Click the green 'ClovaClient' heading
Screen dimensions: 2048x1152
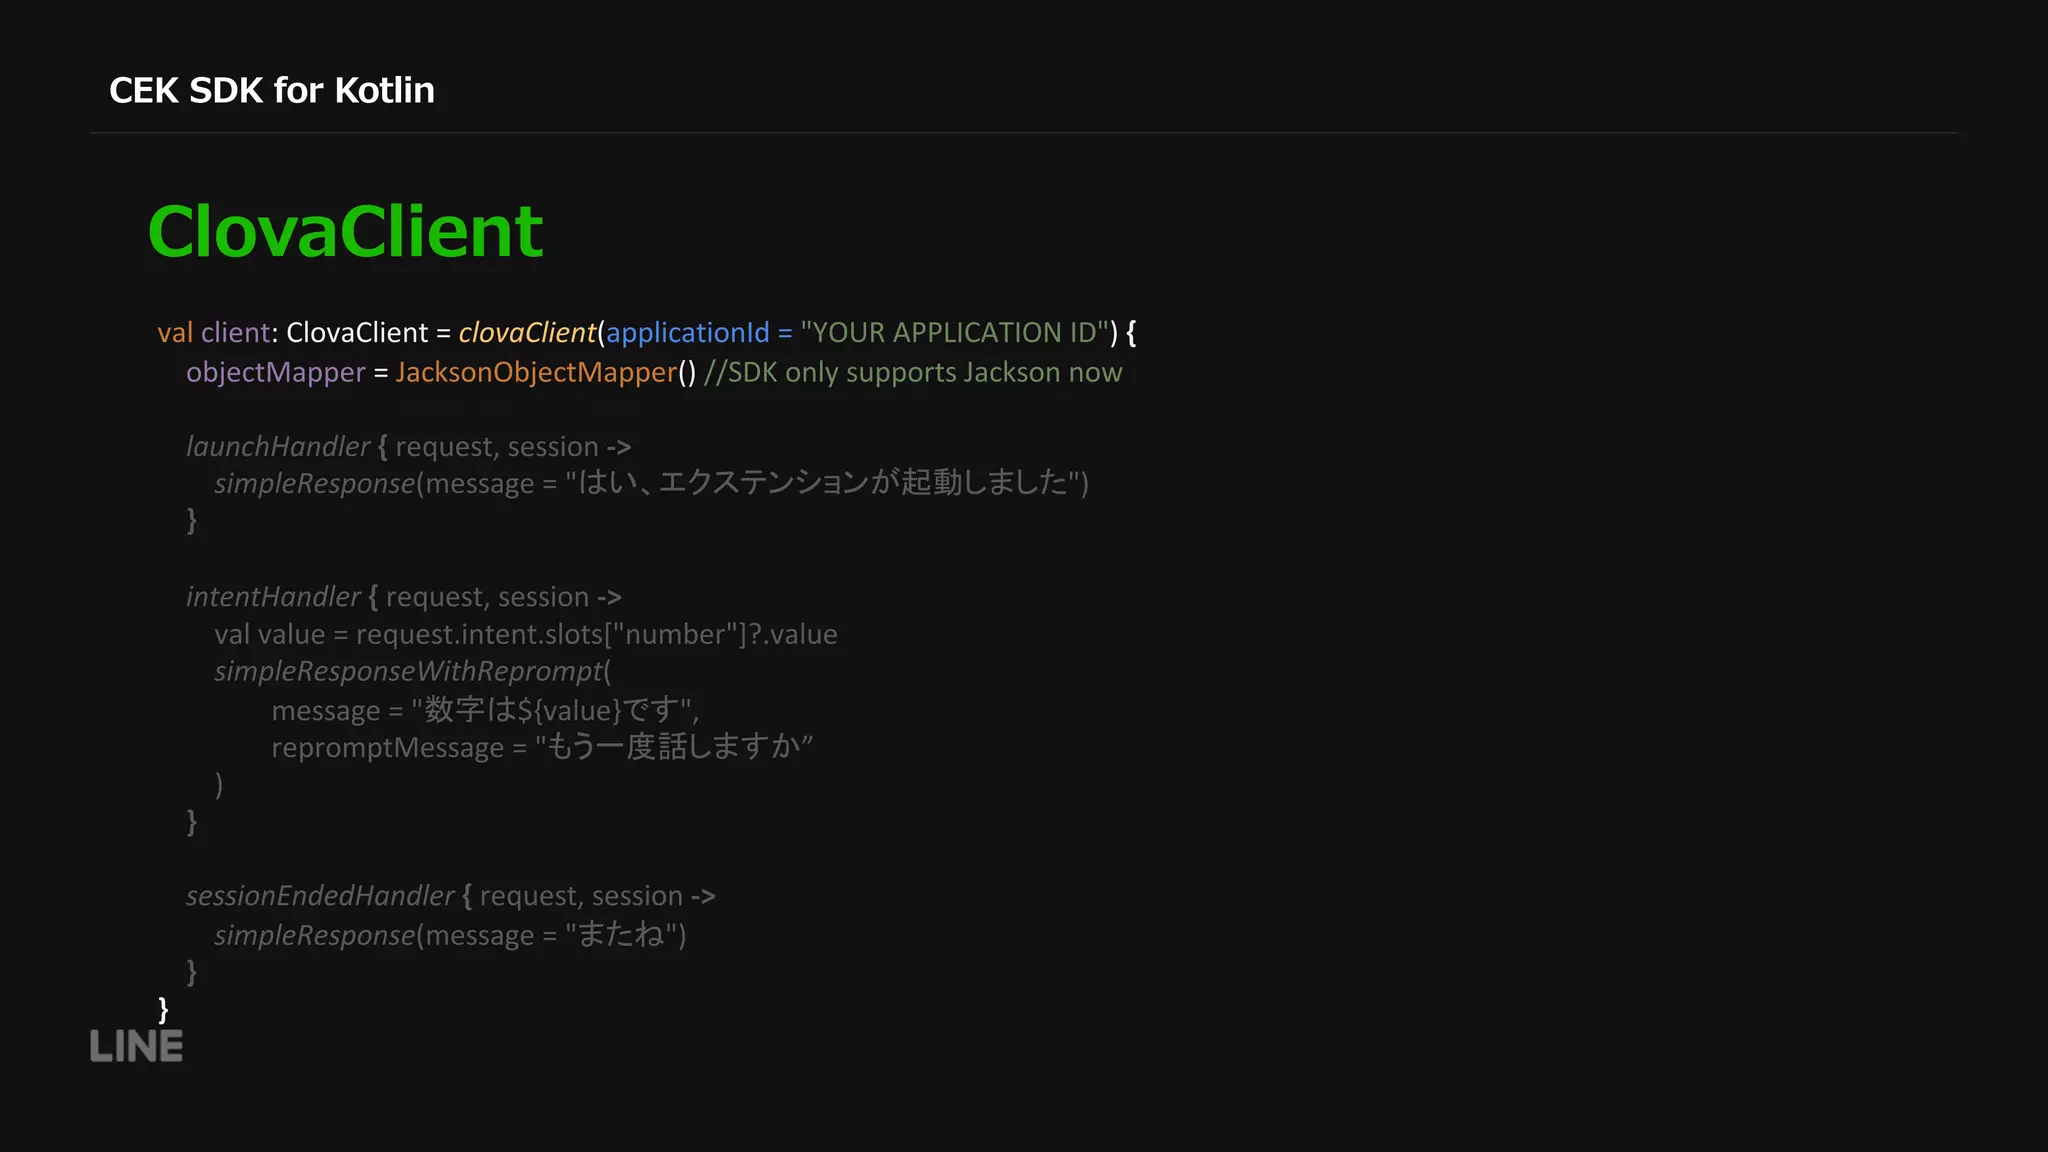coord(345,231)
